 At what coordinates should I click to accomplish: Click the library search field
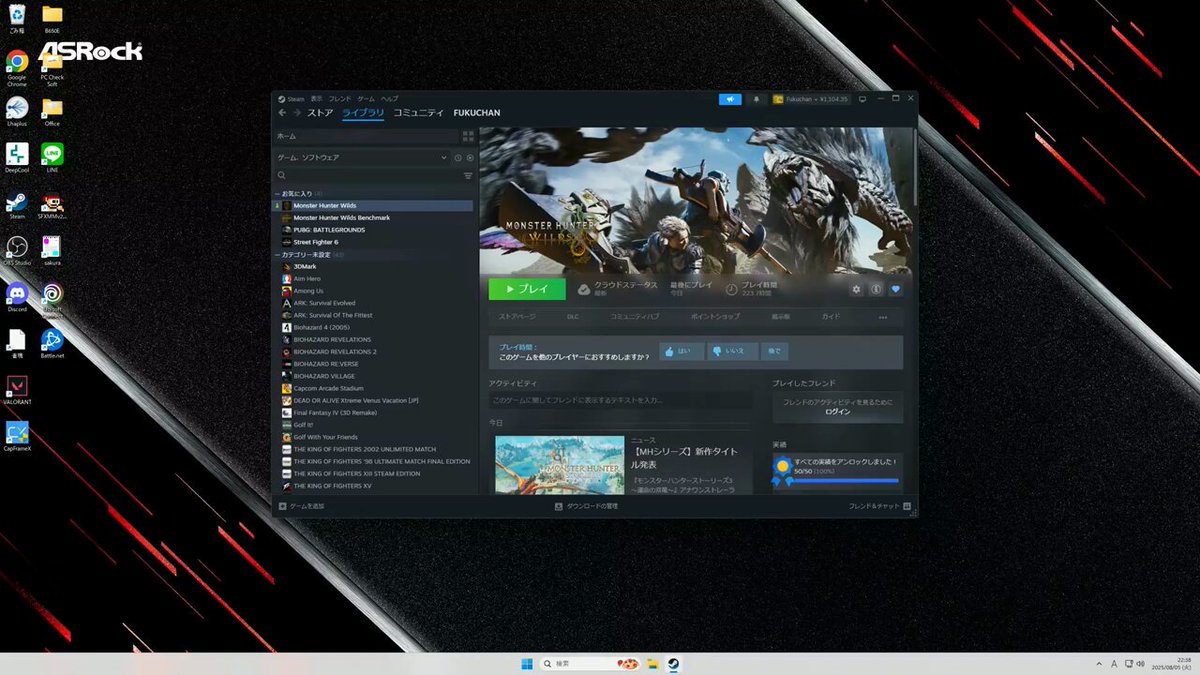tap(367, 176)
